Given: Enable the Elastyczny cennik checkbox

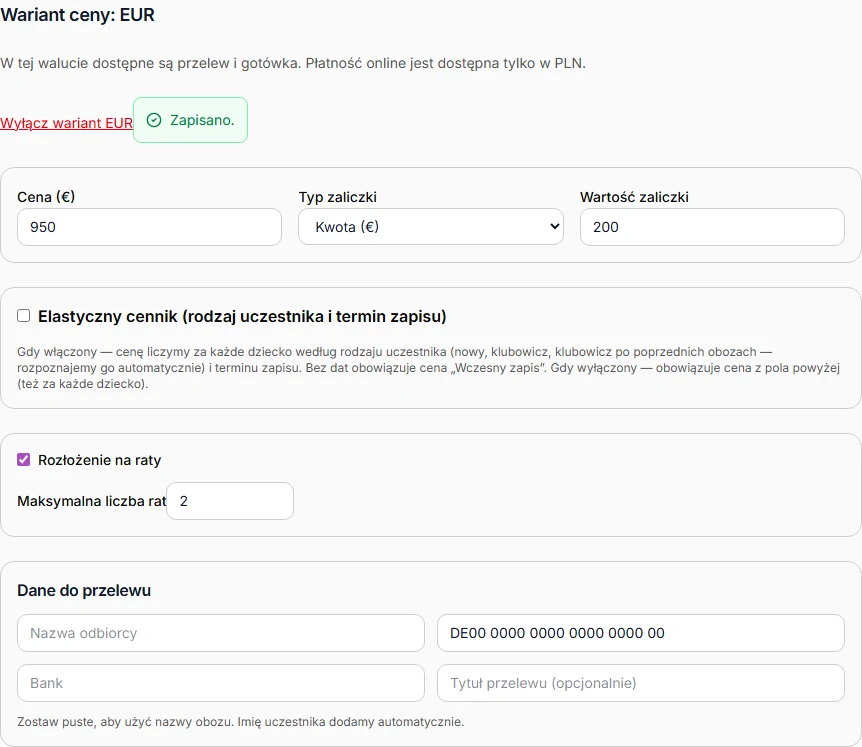Looking at the screenshot, I should (24, 316).
